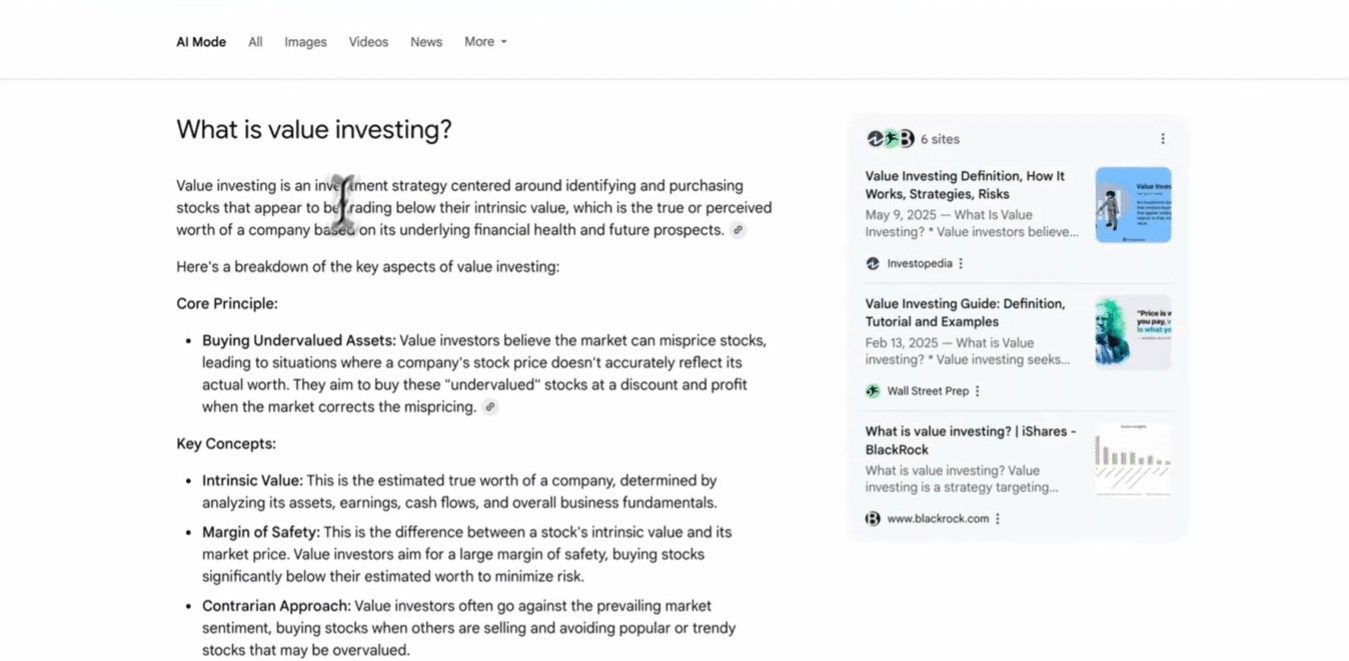The image size is (1349, 661).
Task: Click the Investopedia article thumbnail image
Action: click(1133, 205)
